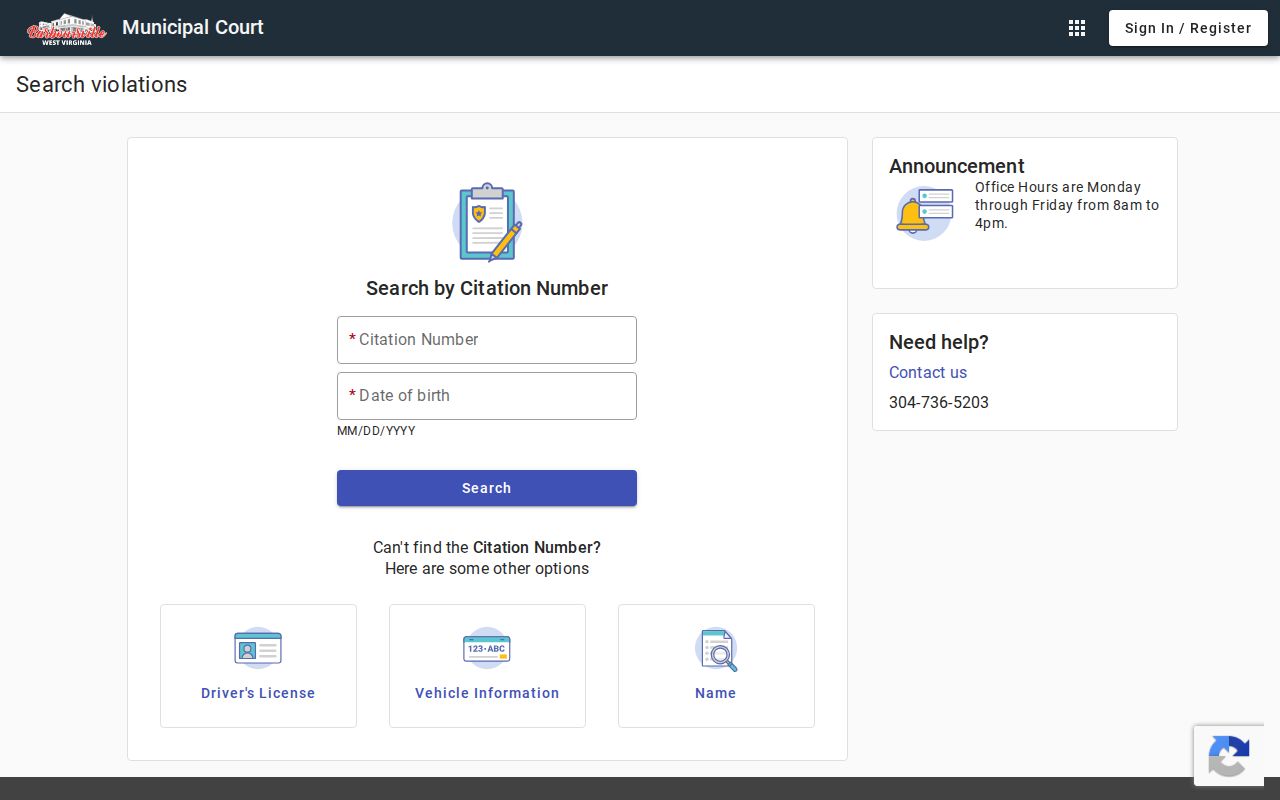1280x800 pixels.
Task: Click the announcement bell icon
Action: point(924,213)
